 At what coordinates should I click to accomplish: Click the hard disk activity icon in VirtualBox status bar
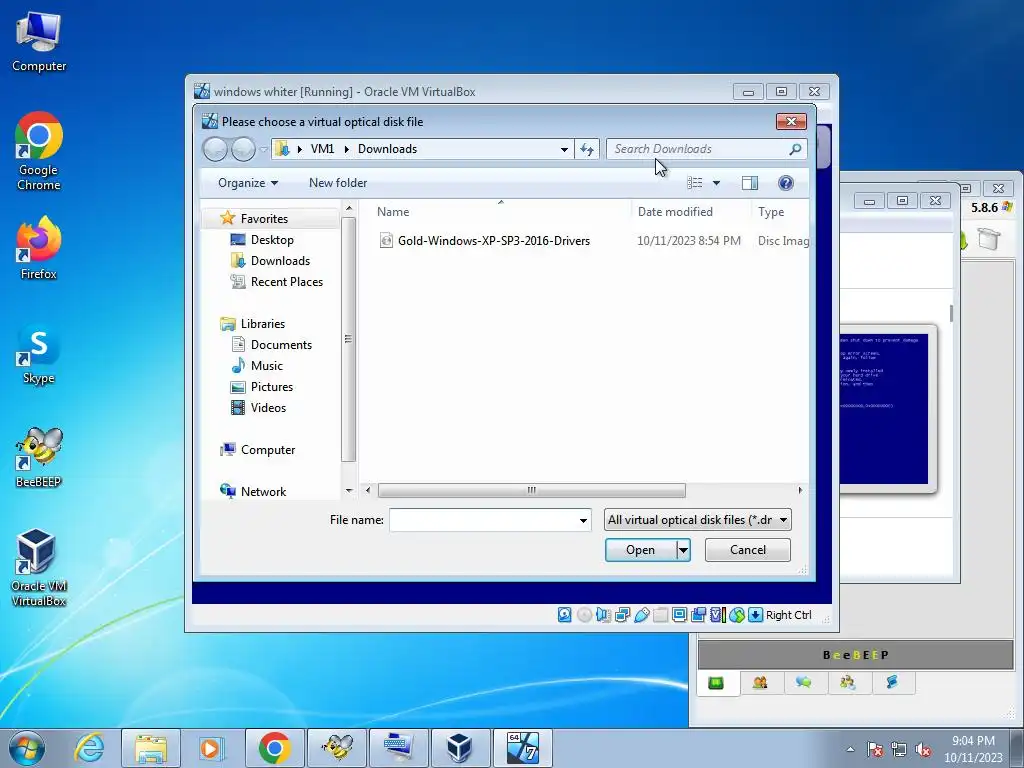coord(565,615)
